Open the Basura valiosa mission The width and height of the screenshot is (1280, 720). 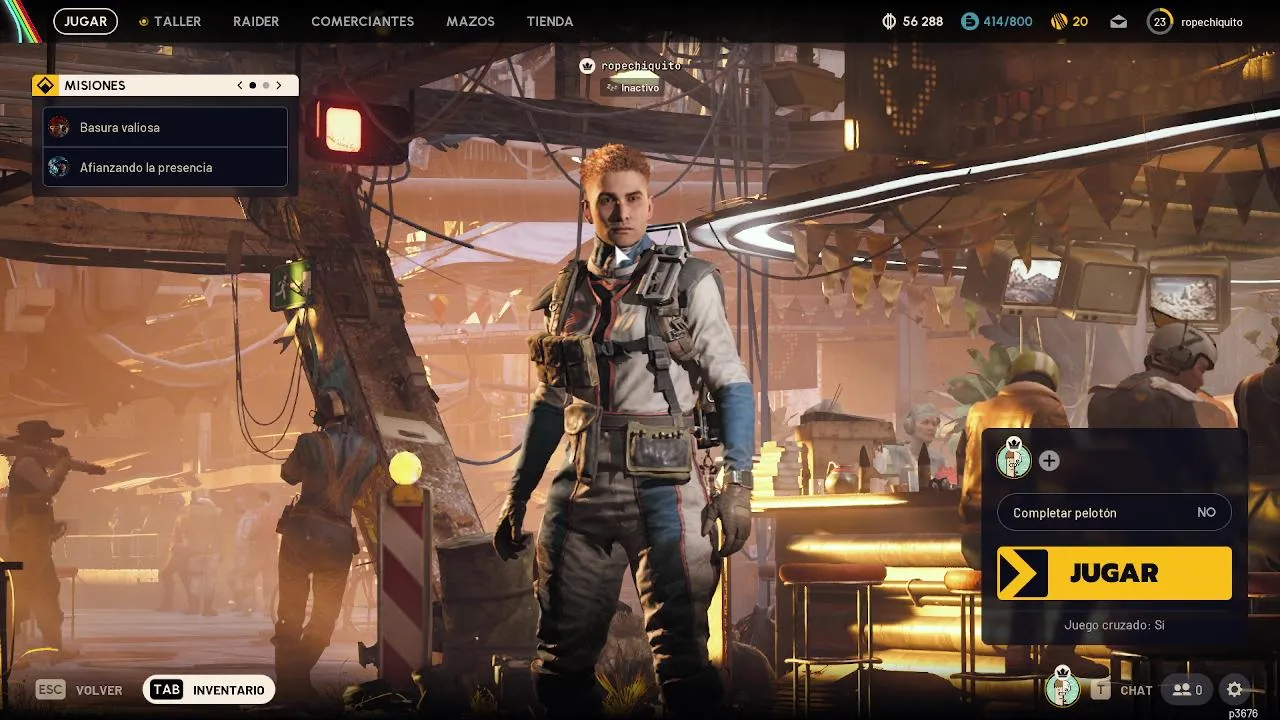point(166,127)
